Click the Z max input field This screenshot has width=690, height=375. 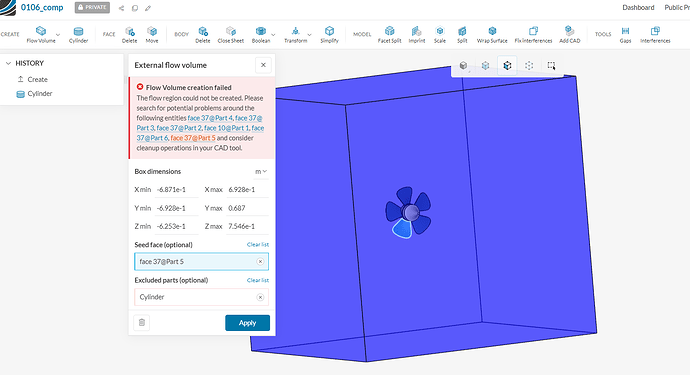point(247,226)
